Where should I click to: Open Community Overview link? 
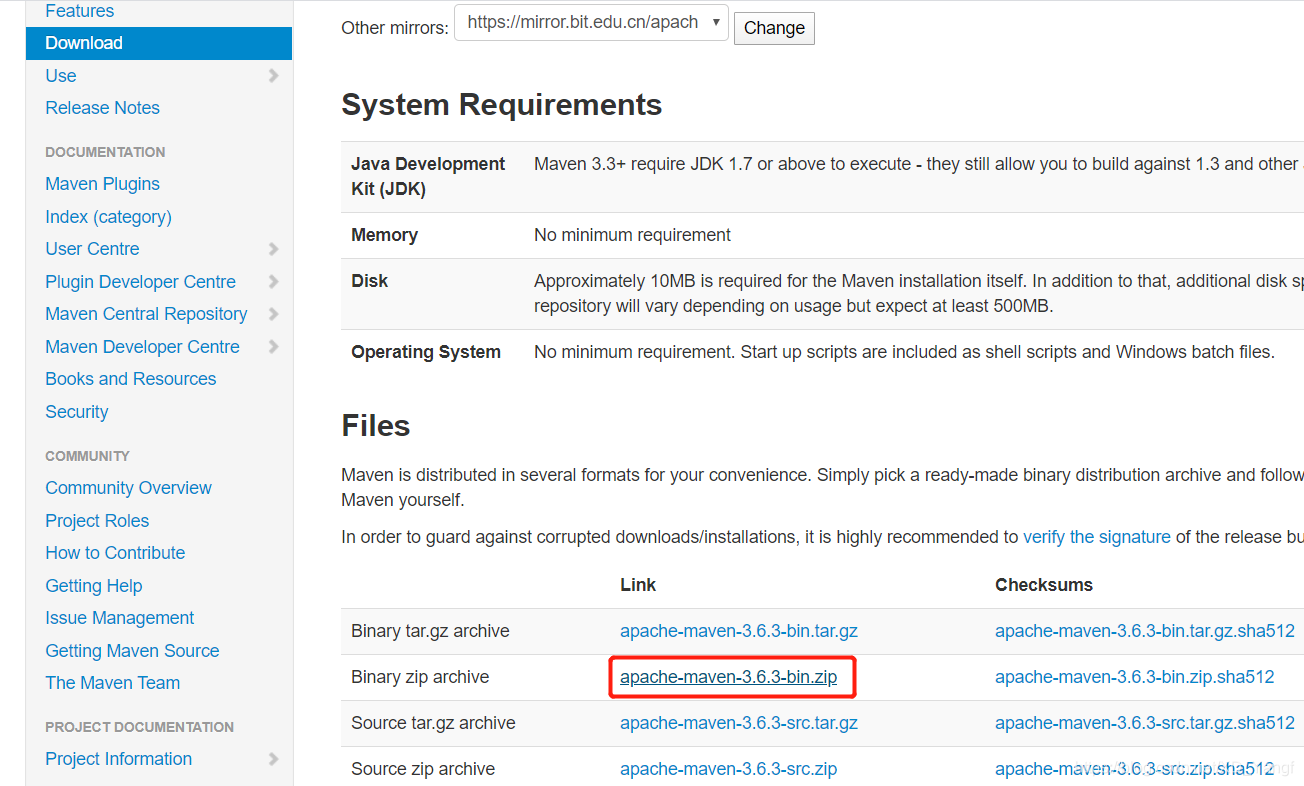click(x=128, y=488)
